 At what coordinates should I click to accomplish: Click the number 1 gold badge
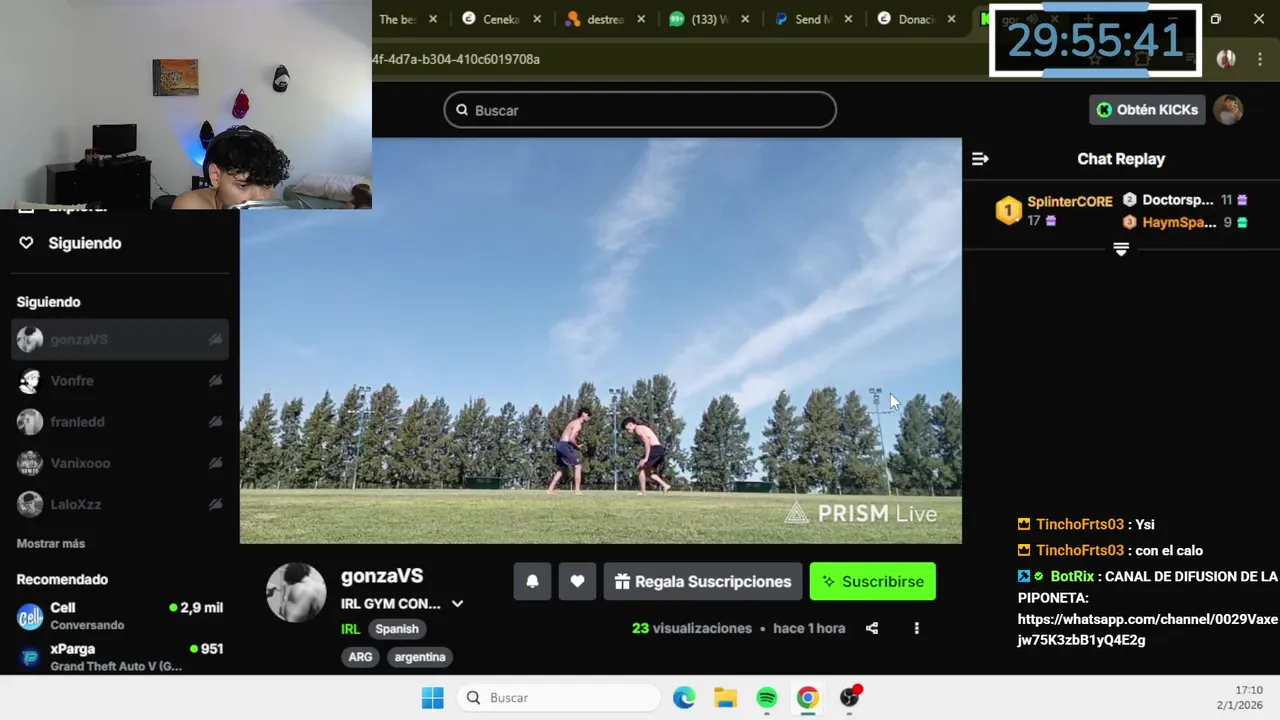tap(1008, 211)
